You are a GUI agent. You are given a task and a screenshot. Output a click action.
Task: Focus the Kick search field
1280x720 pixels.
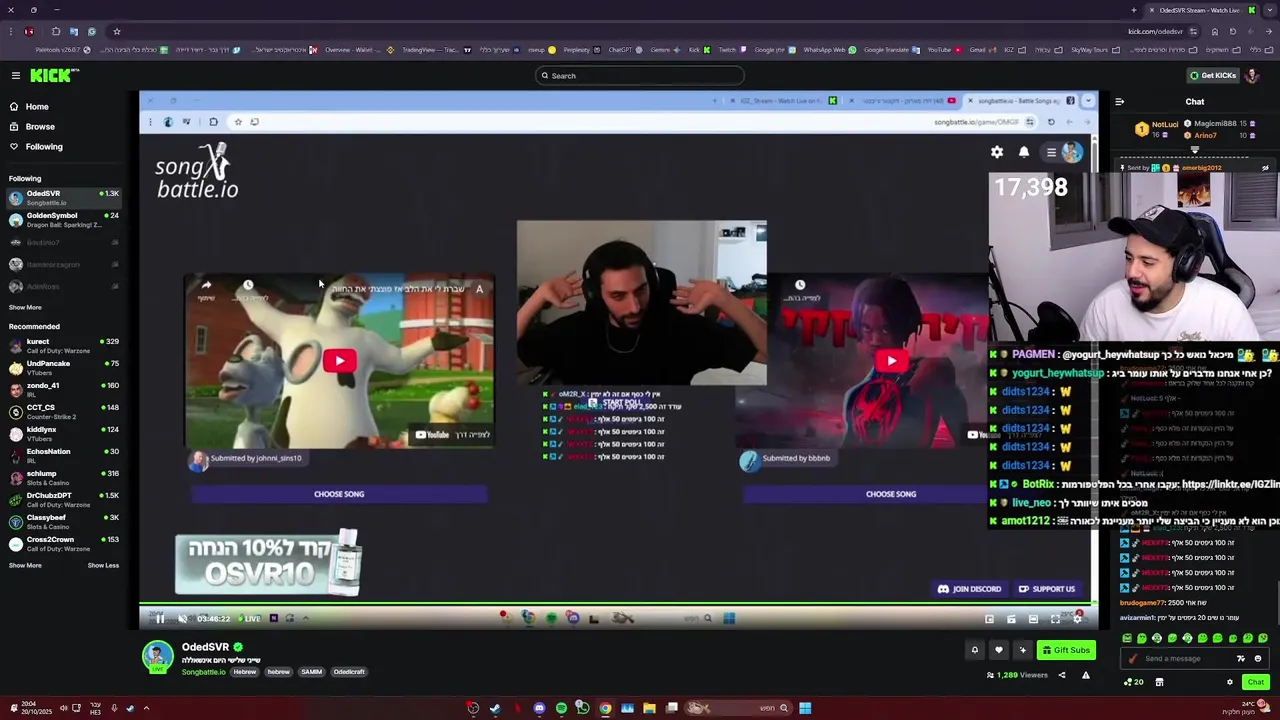point(640,76)
